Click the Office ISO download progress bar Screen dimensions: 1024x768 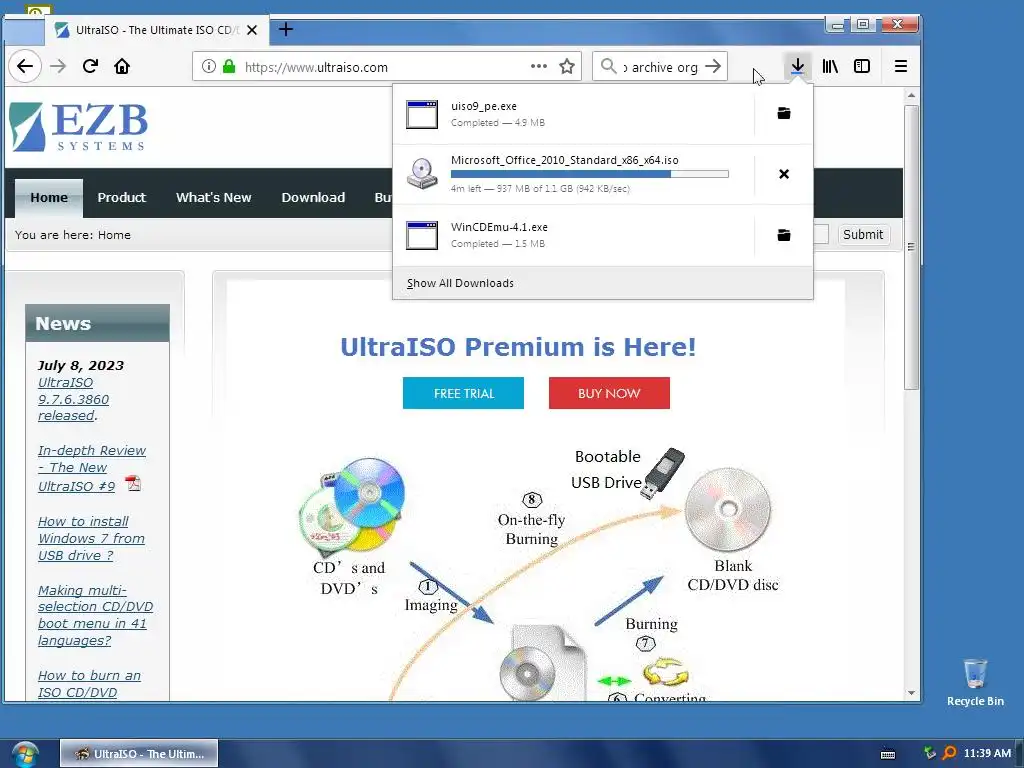(x=590, y=174)
